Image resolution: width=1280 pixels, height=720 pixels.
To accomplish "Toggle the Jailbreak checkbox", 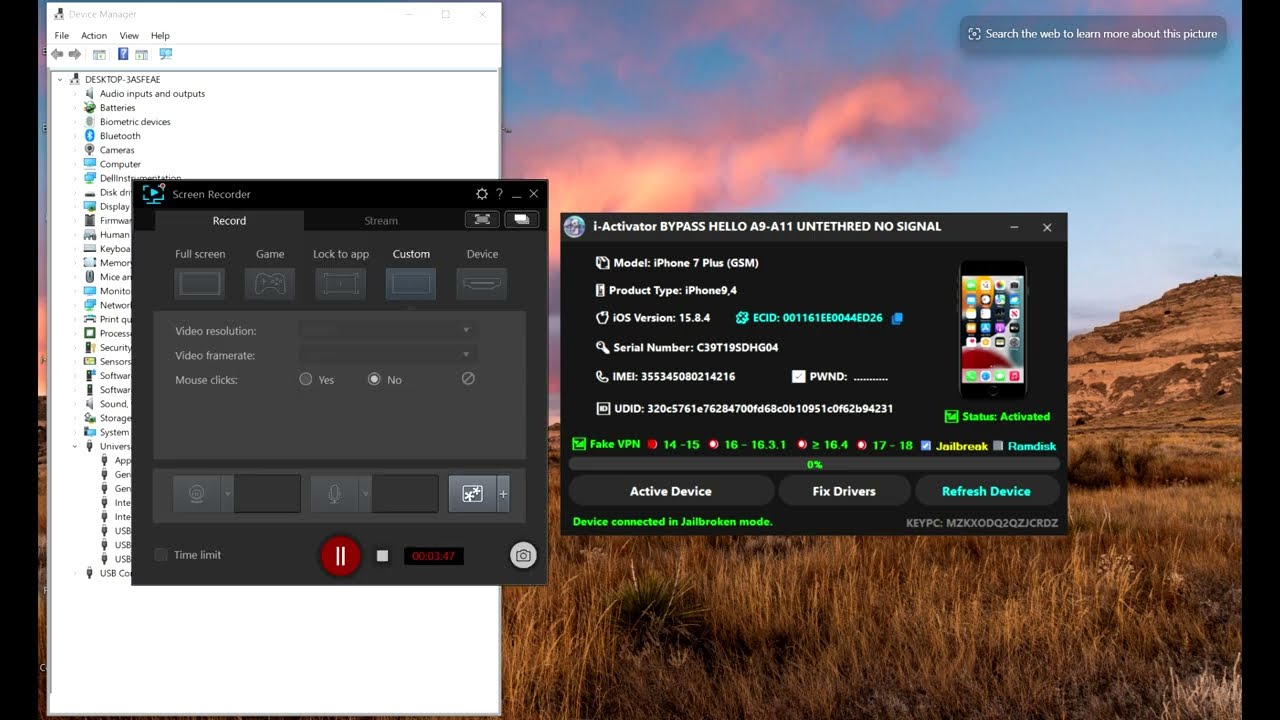I will (x=926, y=445).
